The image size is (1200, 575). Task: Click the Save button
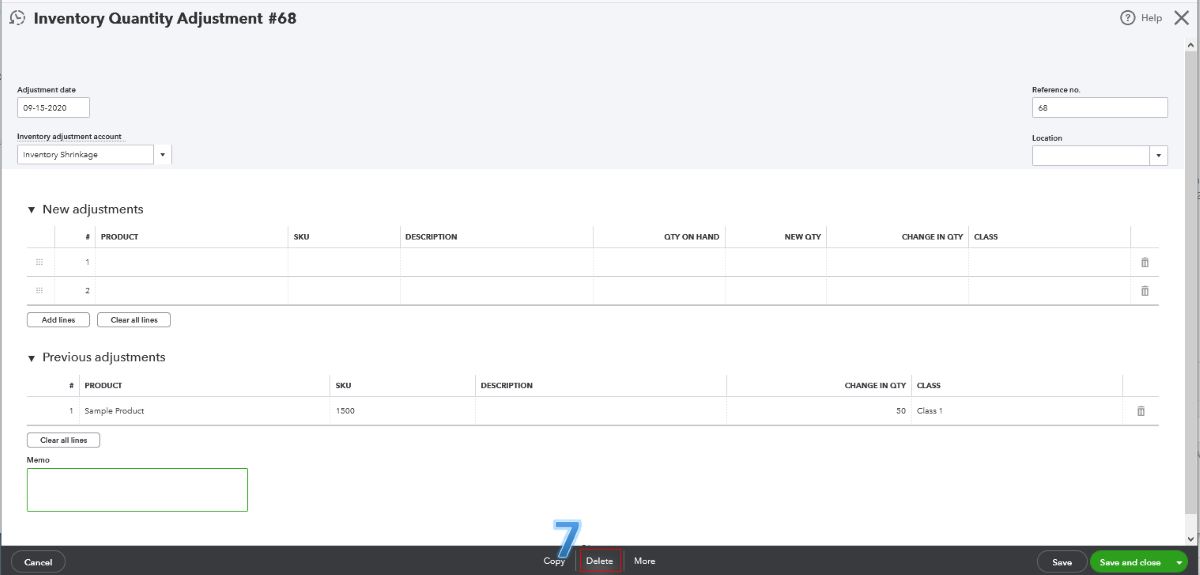1062,563
